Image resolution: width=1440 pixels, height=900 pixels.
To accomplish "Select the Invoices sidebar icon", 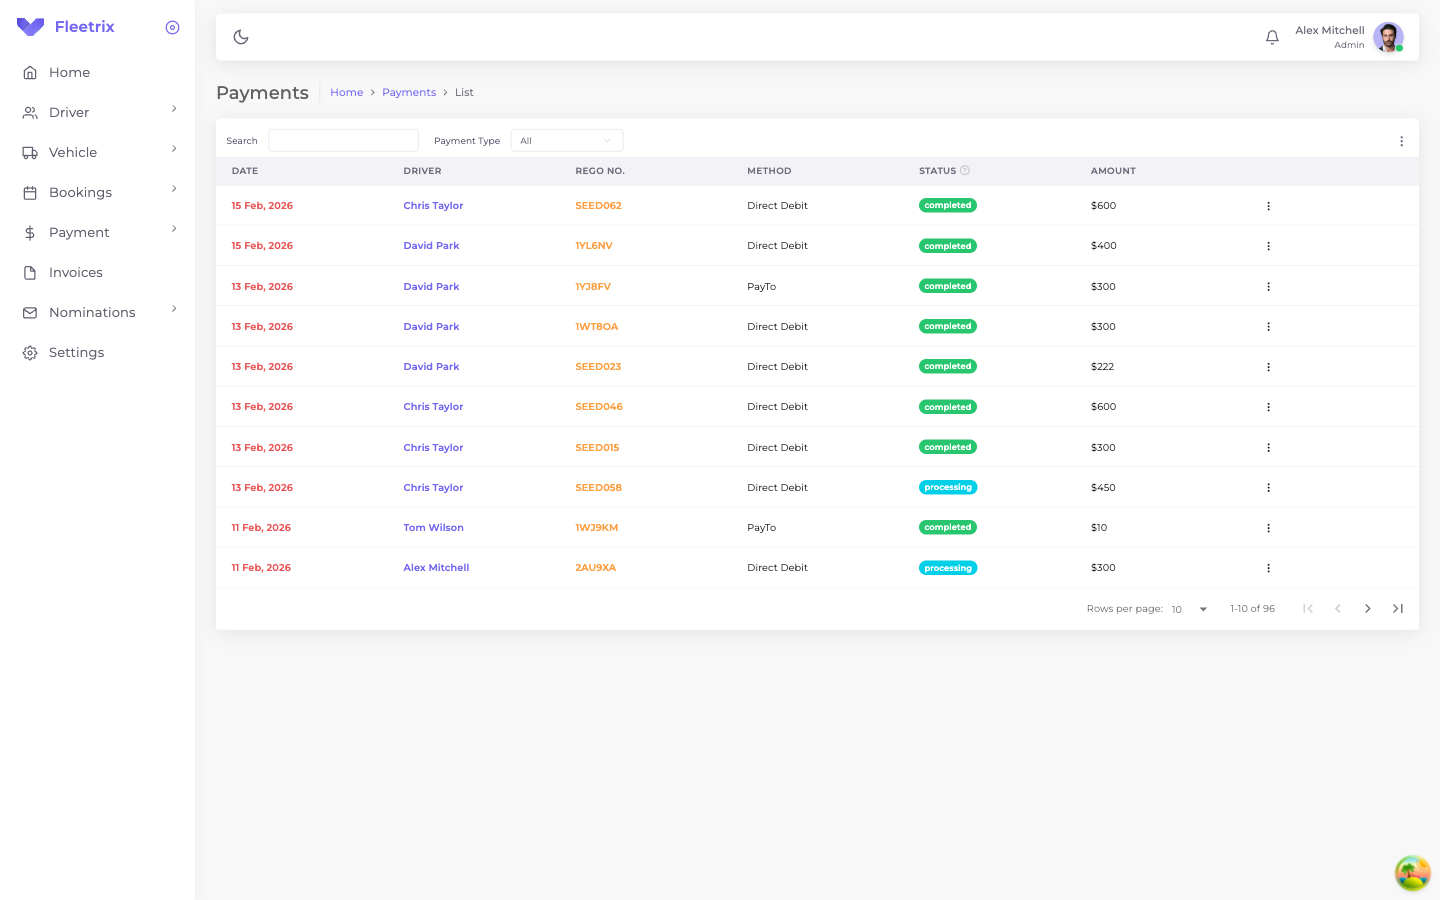I will (29, 272).
